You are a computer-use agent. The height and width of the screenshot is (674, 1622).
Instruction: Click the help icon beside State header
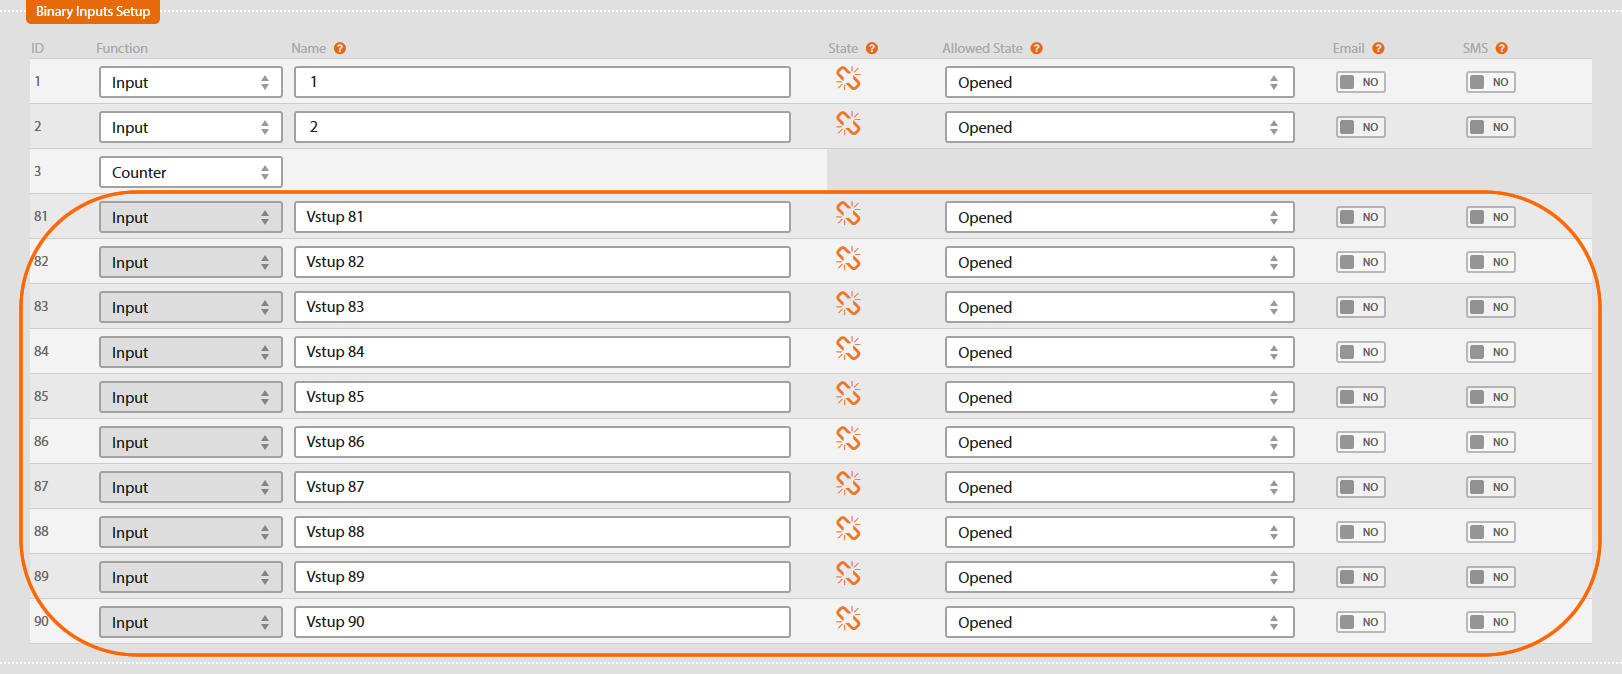(x=872, y=48)
